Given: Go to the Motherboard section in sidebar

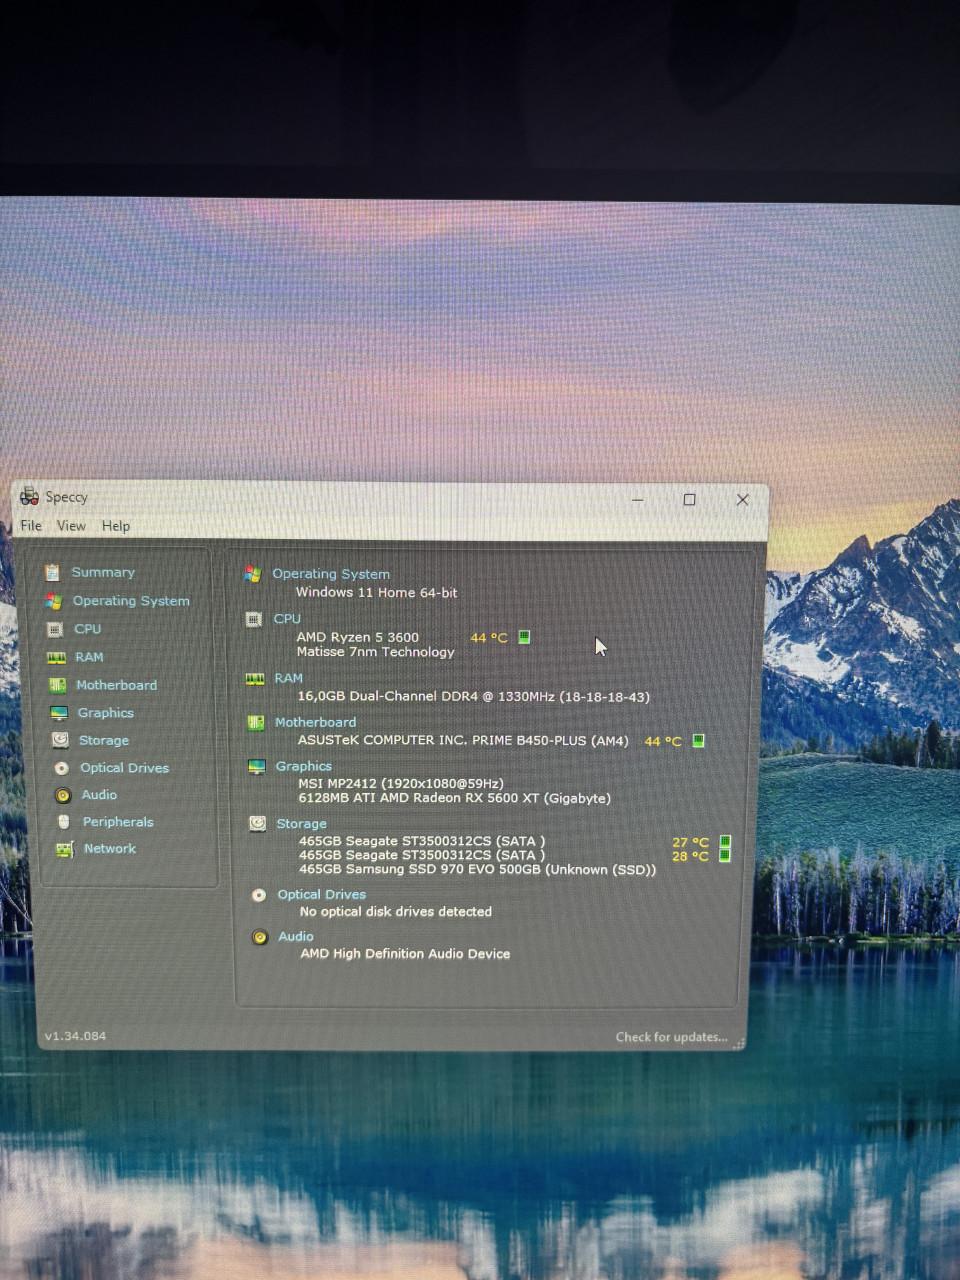Looking at the screenshot, I should coord(117,685).
